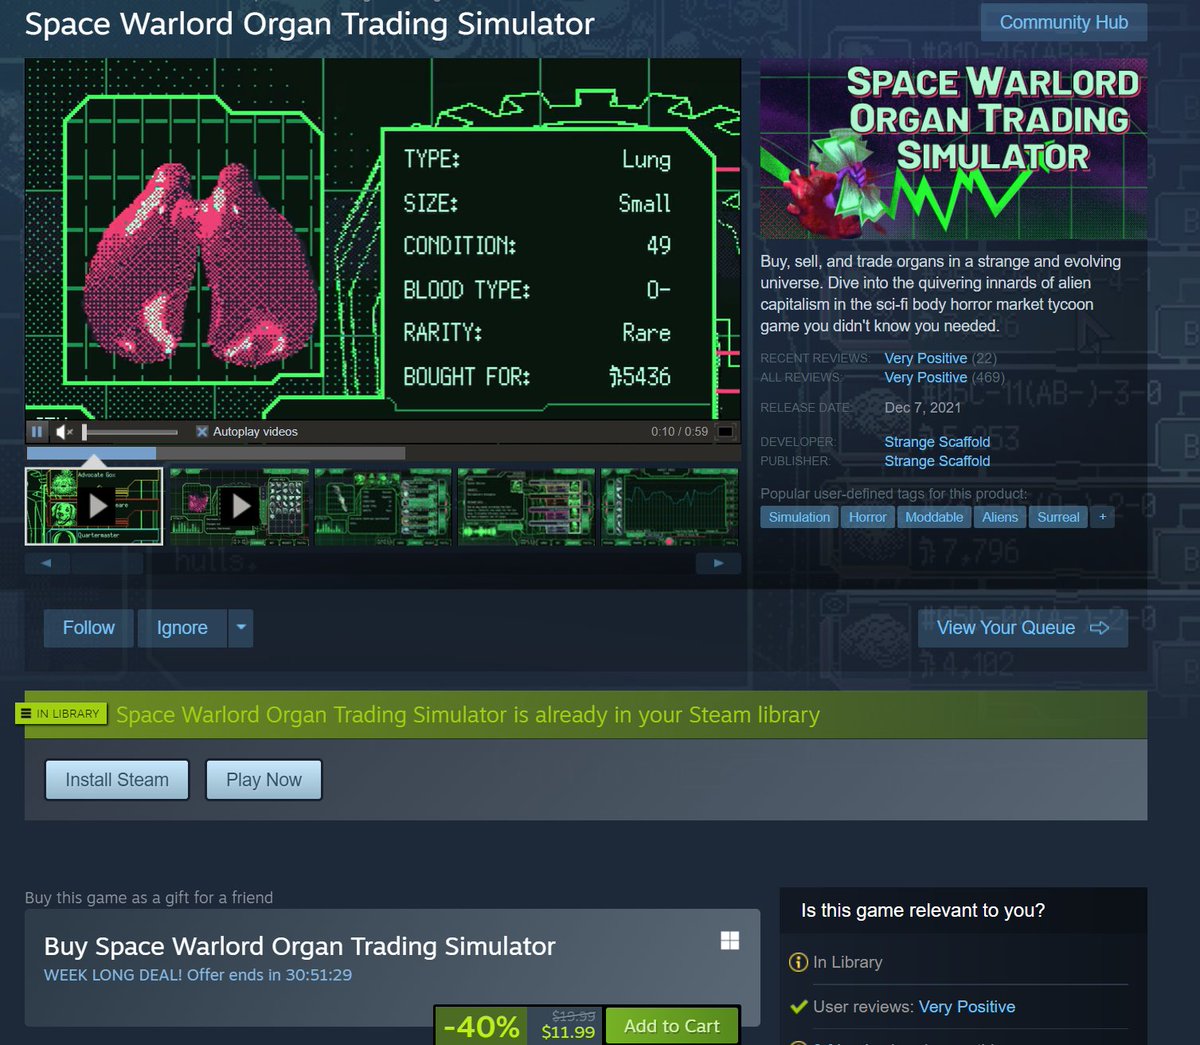Viewport: 1200px width, 1045px height.
Task: Select the Surreal tag
Action: click(x=1058, y=517)
